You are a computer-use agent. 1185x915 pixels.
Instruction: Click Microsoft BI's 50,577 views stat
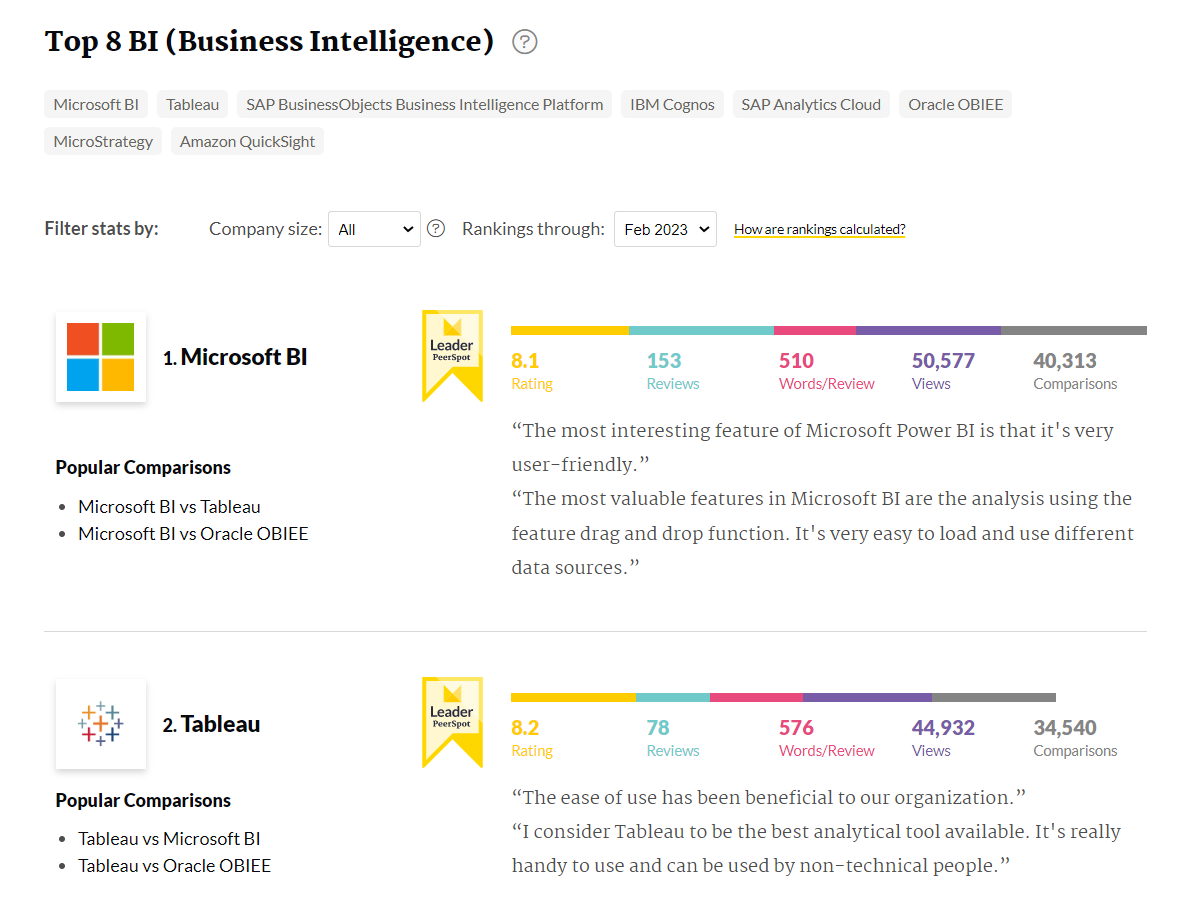943,361
